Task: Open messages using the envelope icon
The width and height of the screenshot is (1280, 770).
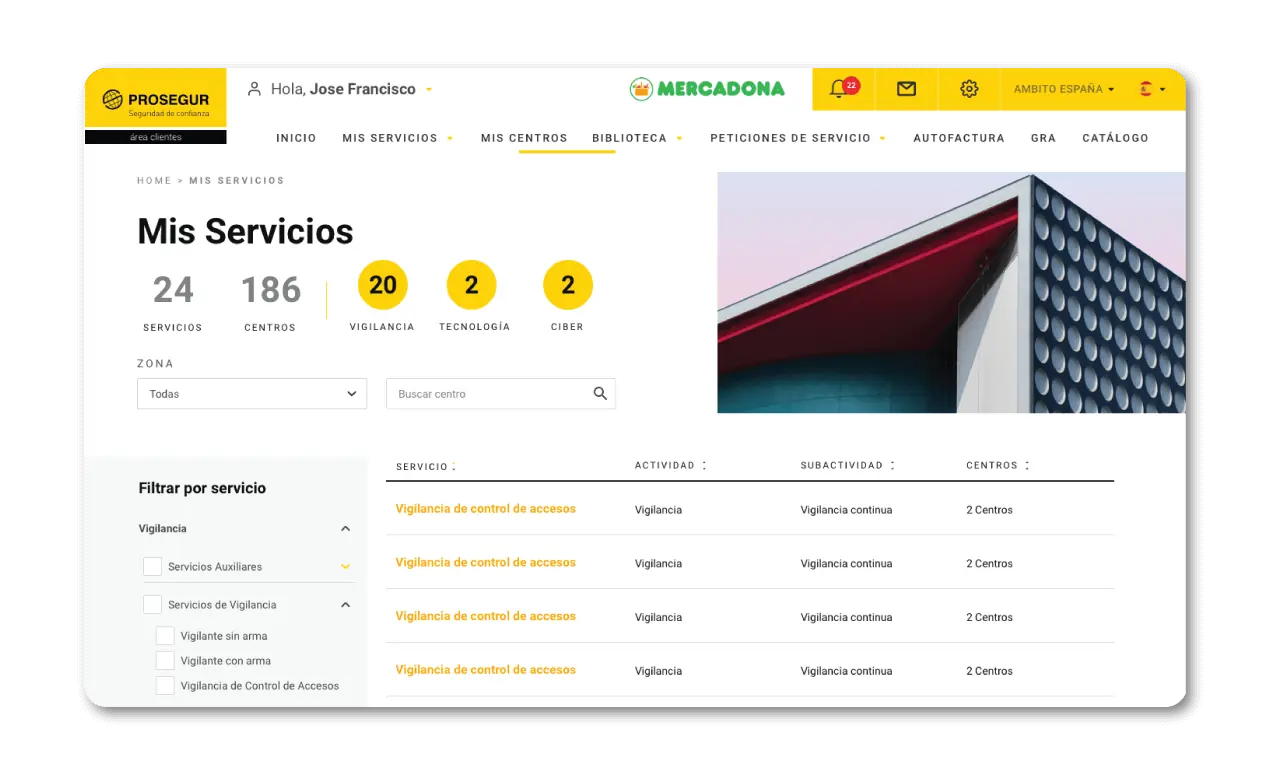Action: pyautogui.click(x=905, y=88)
